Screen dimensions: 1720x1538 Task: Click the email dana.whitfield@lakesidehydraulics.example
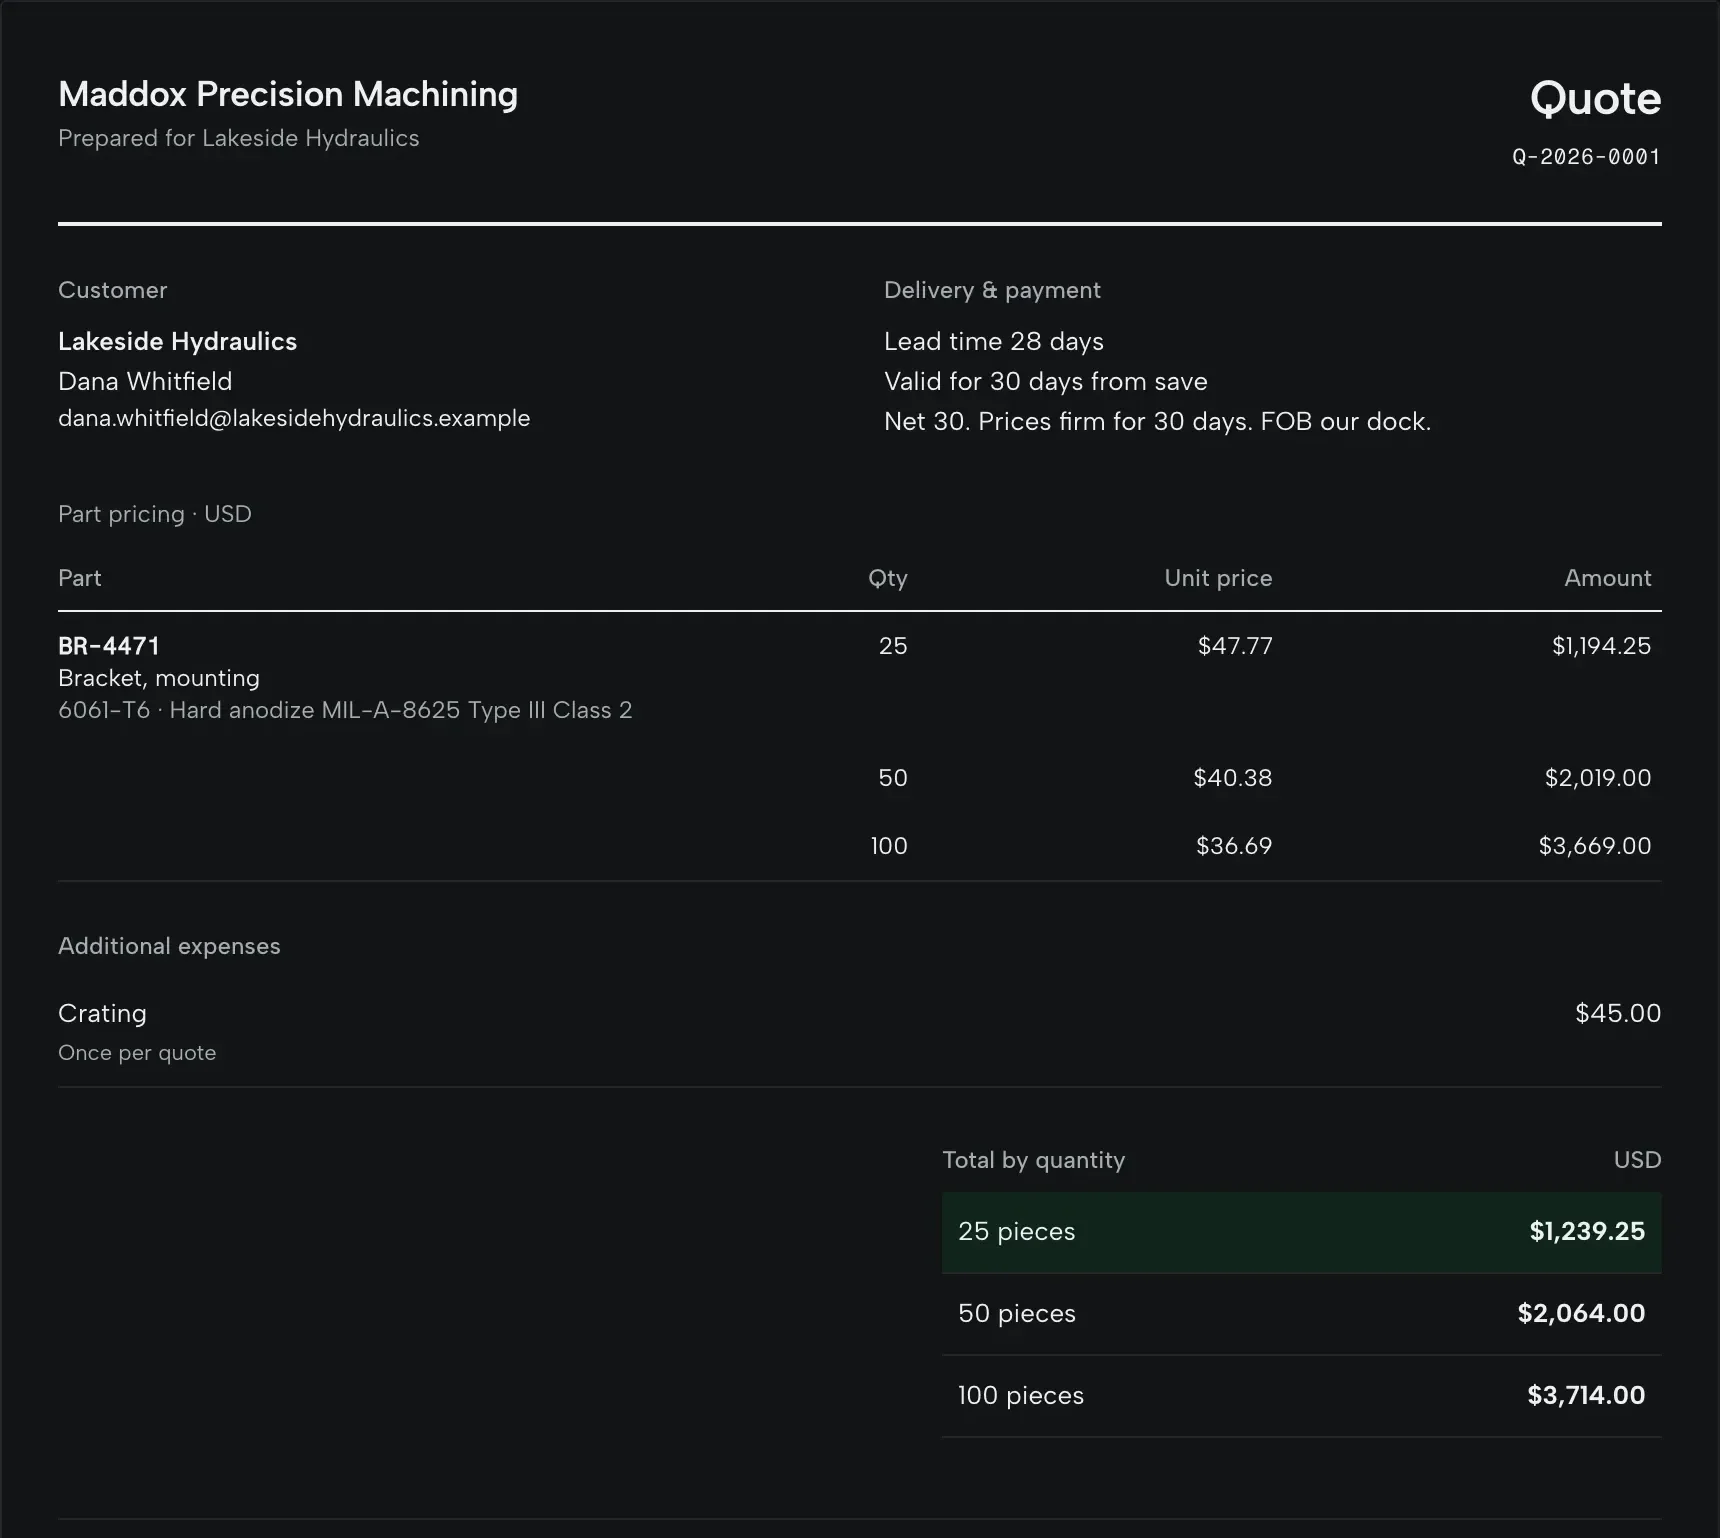[x=294, y=418]
